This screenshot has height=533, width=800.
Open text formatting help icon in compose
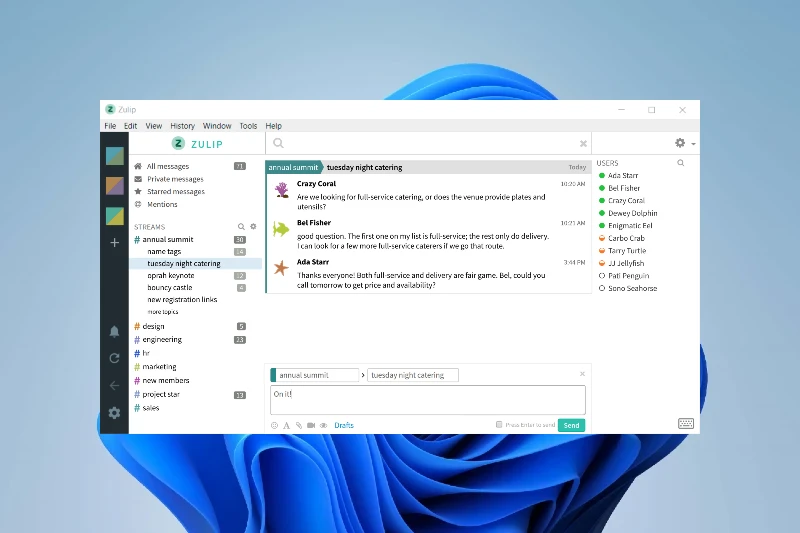(x=286, y=425)
